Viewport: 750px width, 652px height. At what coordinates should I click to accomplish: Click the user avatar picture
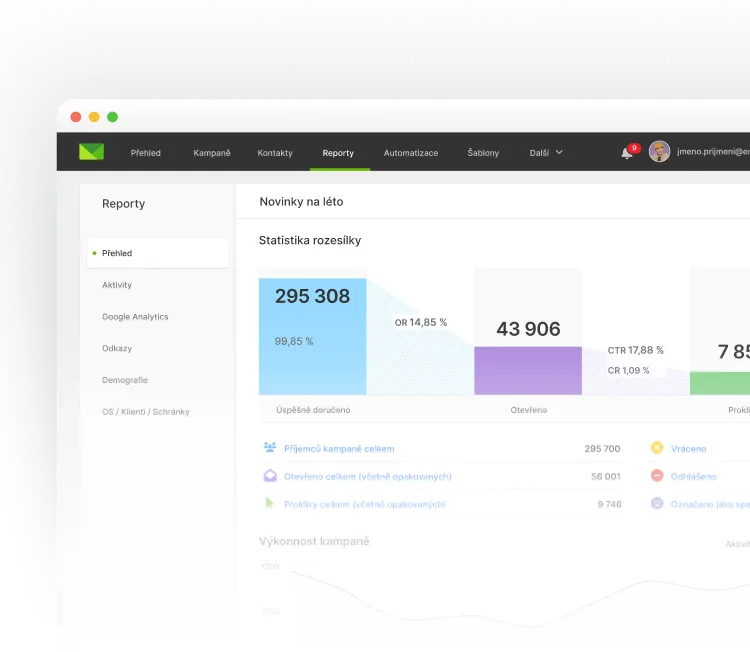[x=659, y=152]
